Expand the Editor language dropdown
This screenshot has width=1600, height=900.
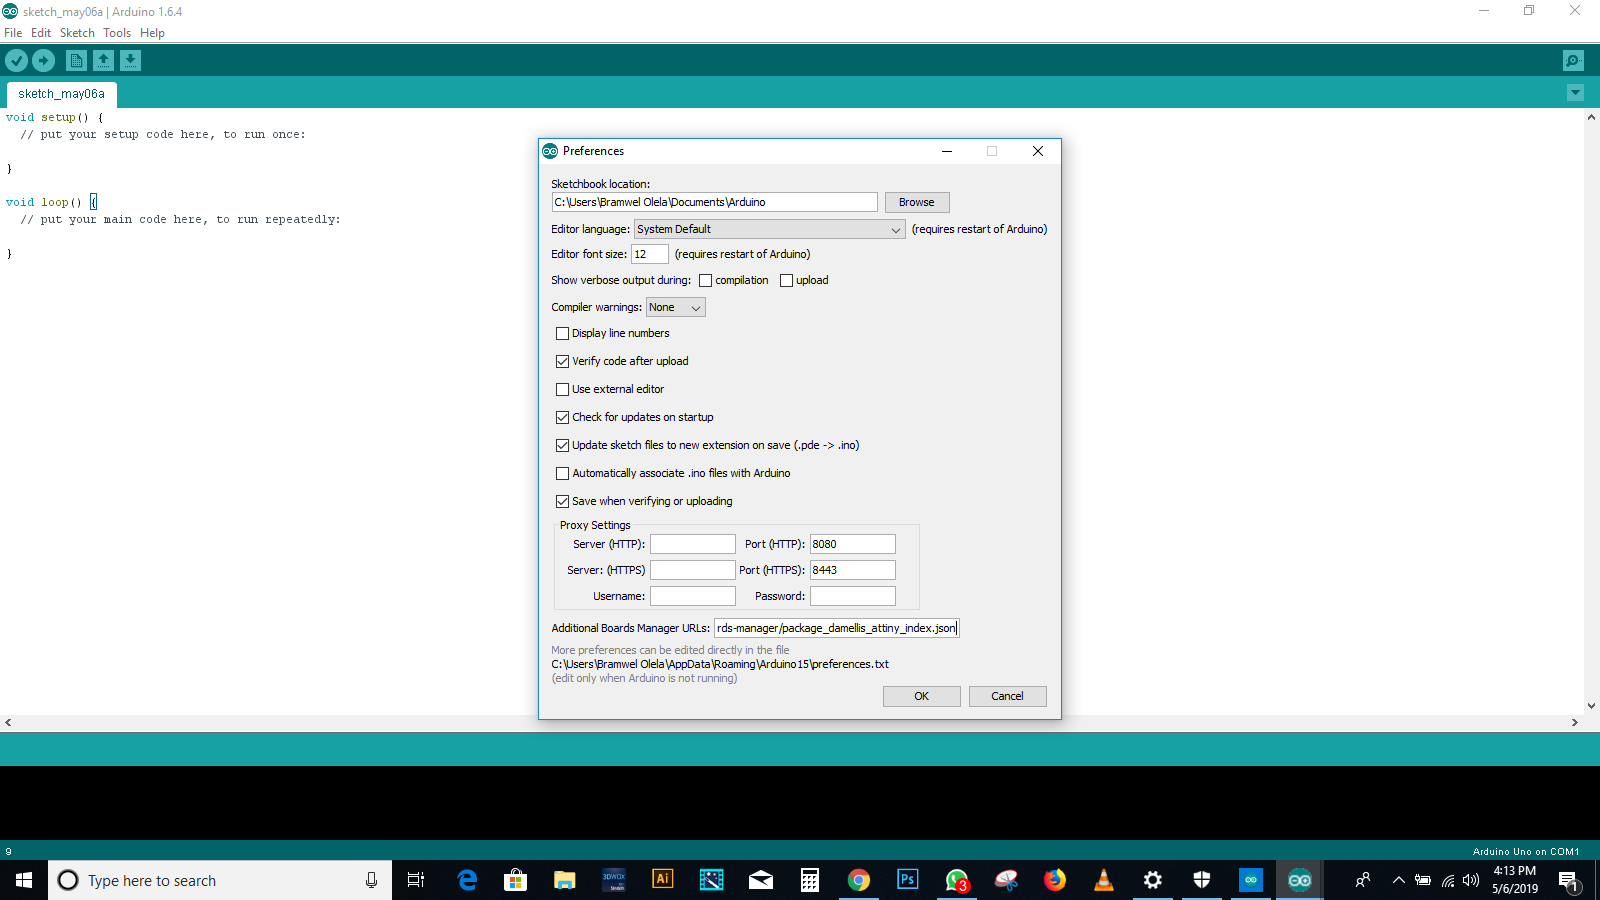click(x=770, y=229)
